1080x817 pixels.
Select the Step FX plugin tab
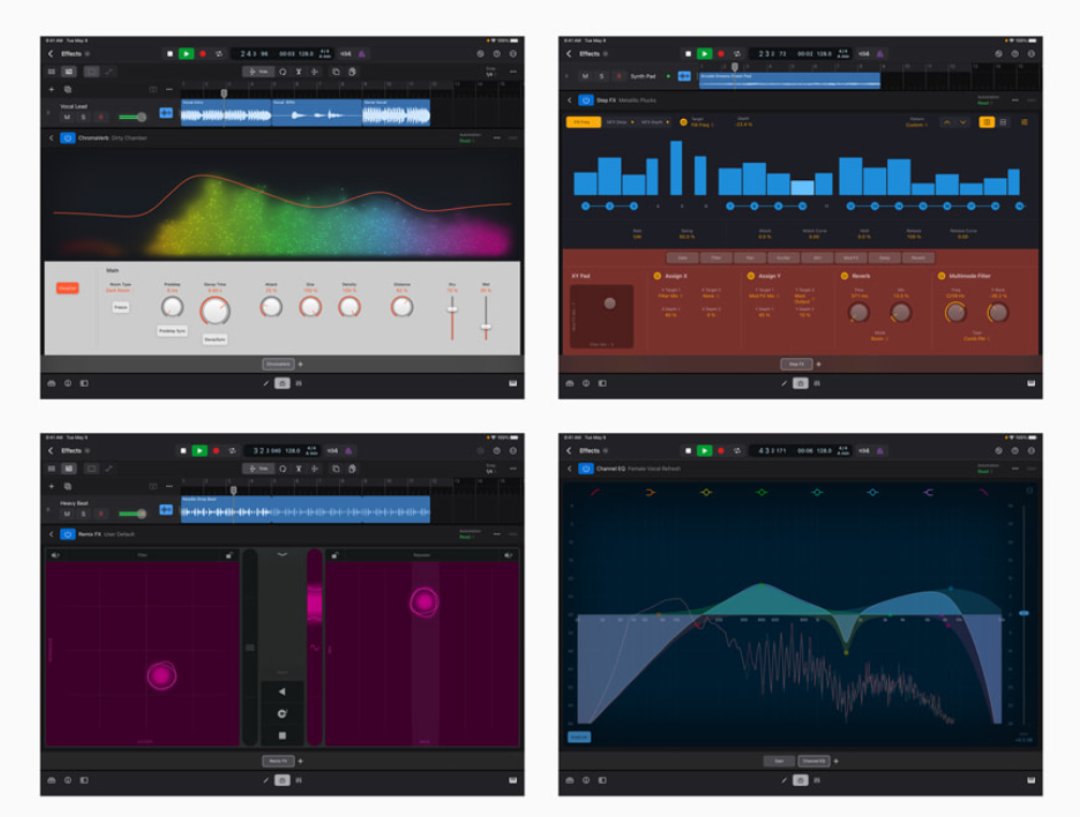(x=796, y=364)
